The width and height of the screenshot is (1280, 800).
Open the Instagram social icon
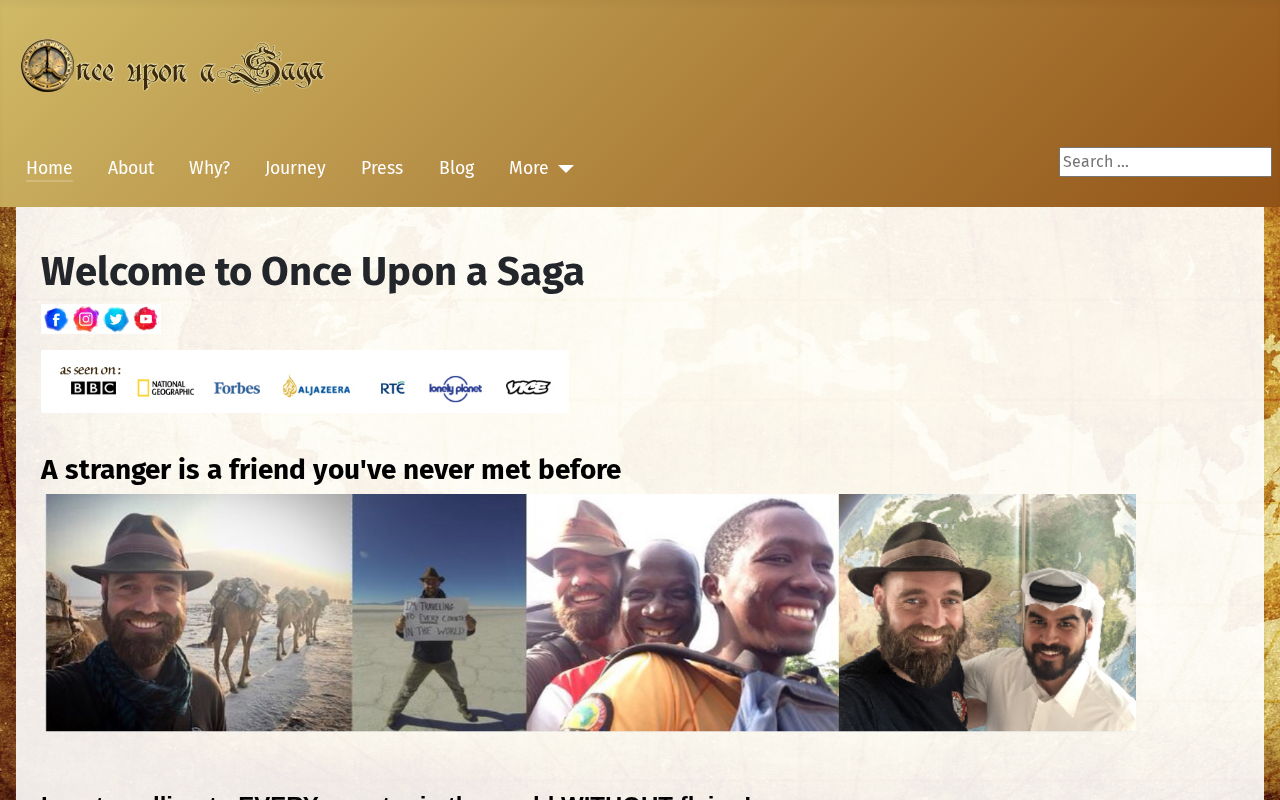tap(86, 319)
